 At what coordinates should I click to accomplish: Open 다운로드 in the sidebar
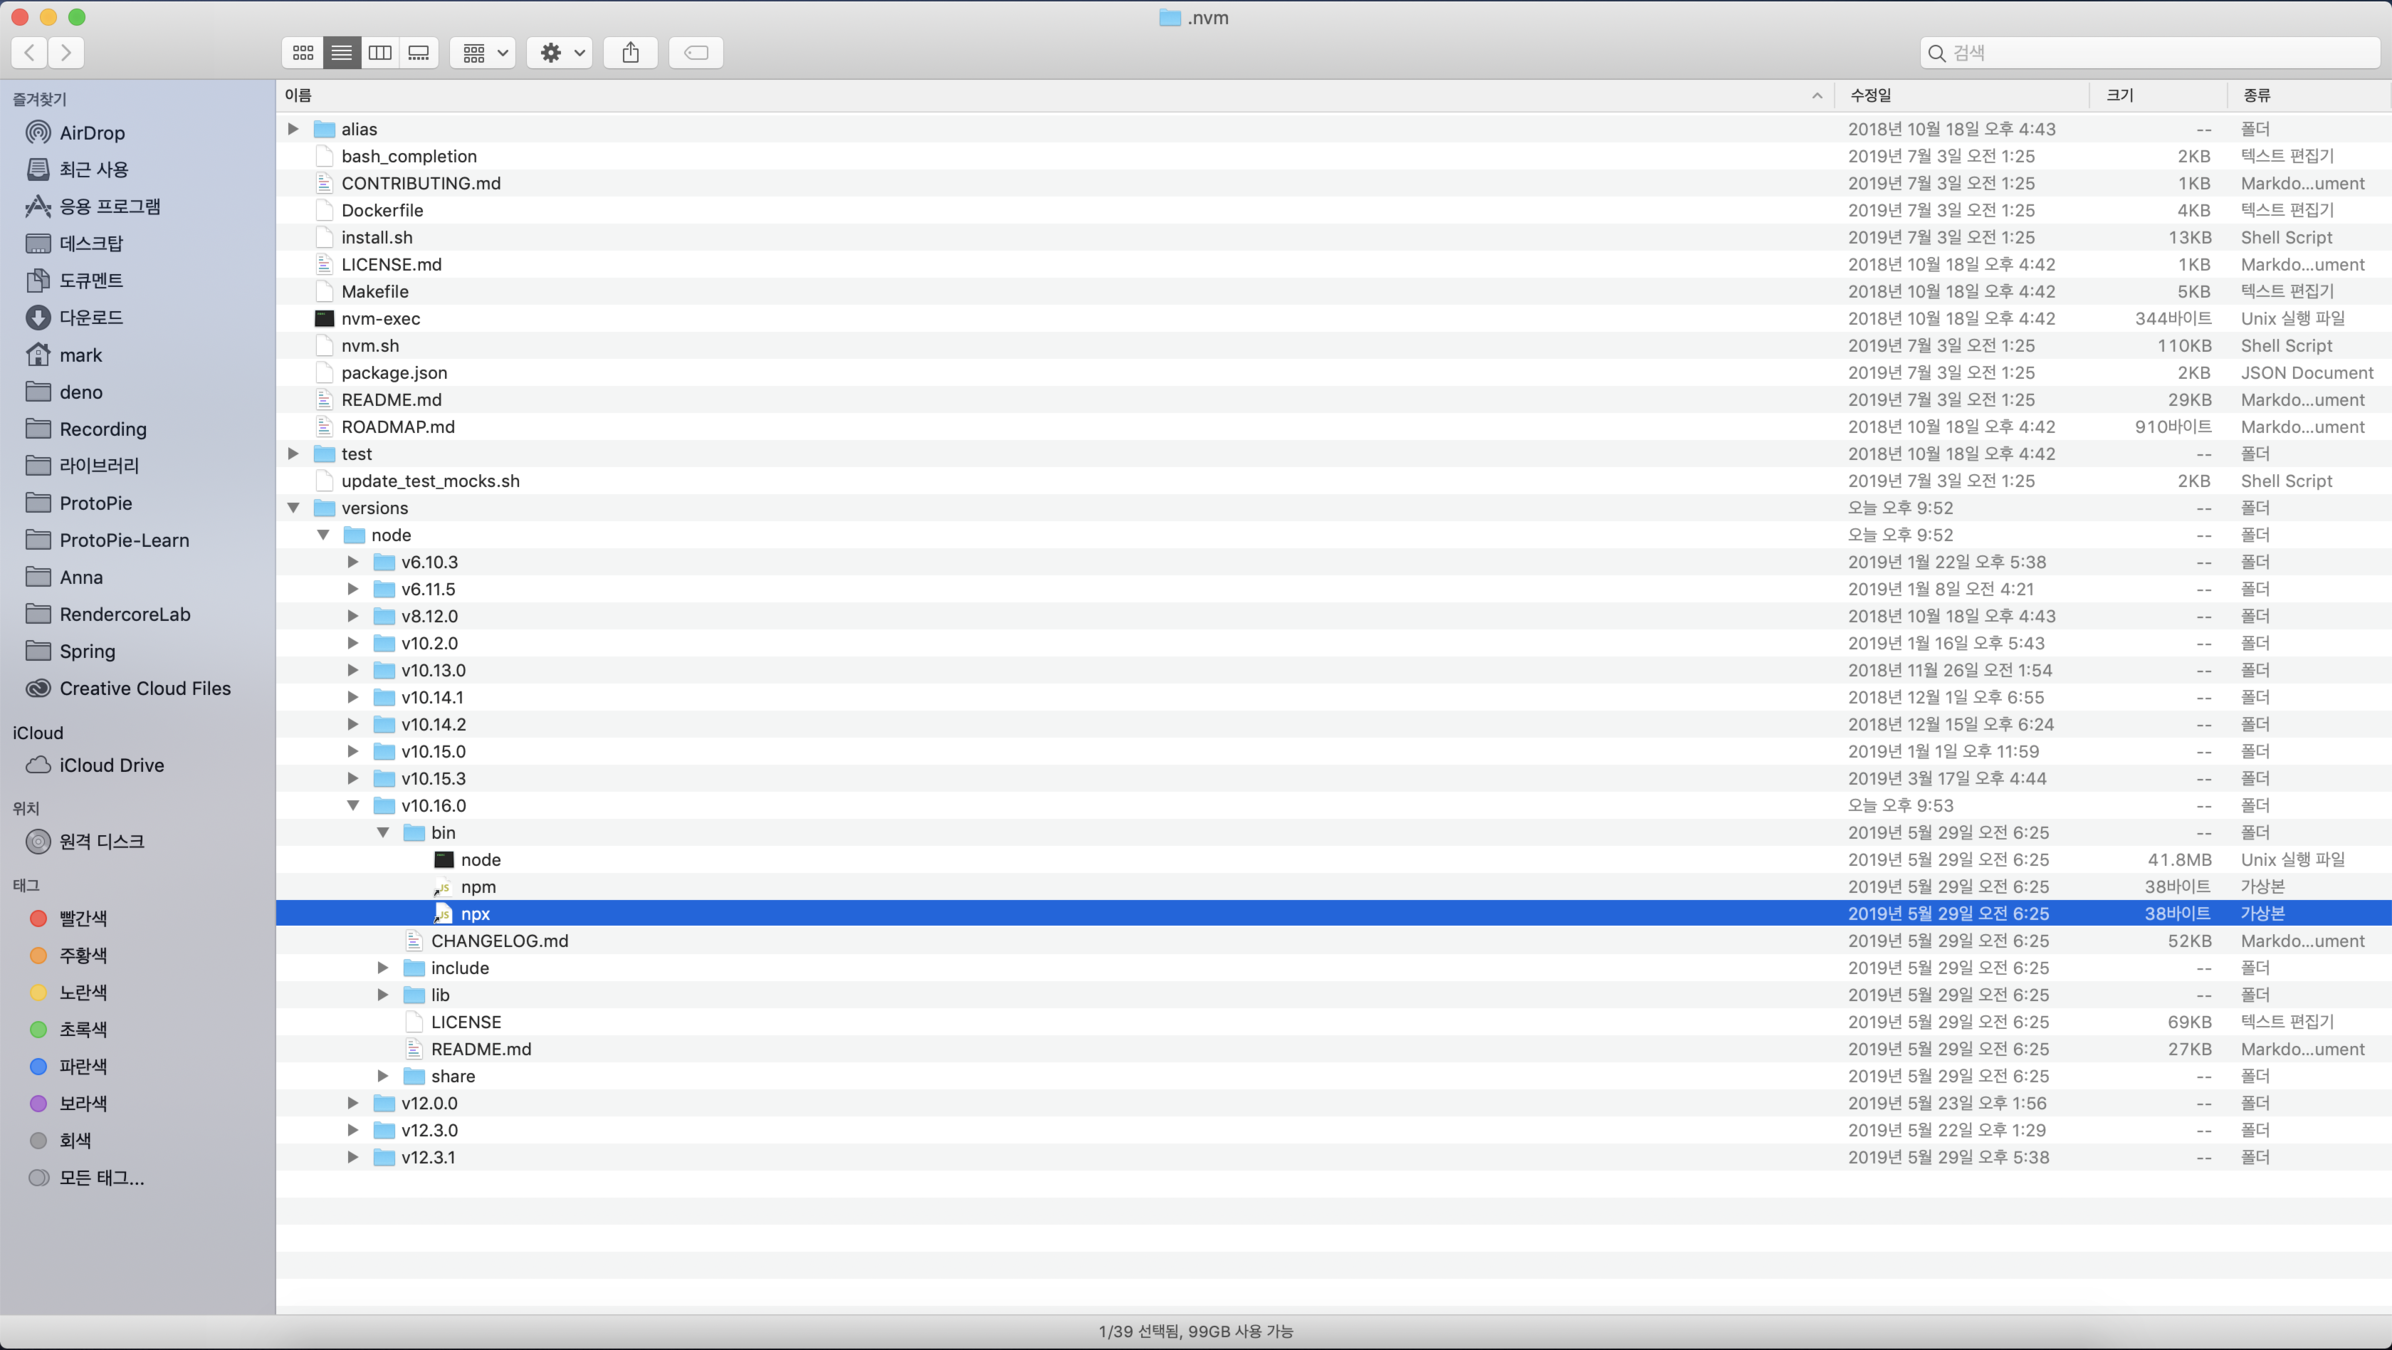(91, 317)
